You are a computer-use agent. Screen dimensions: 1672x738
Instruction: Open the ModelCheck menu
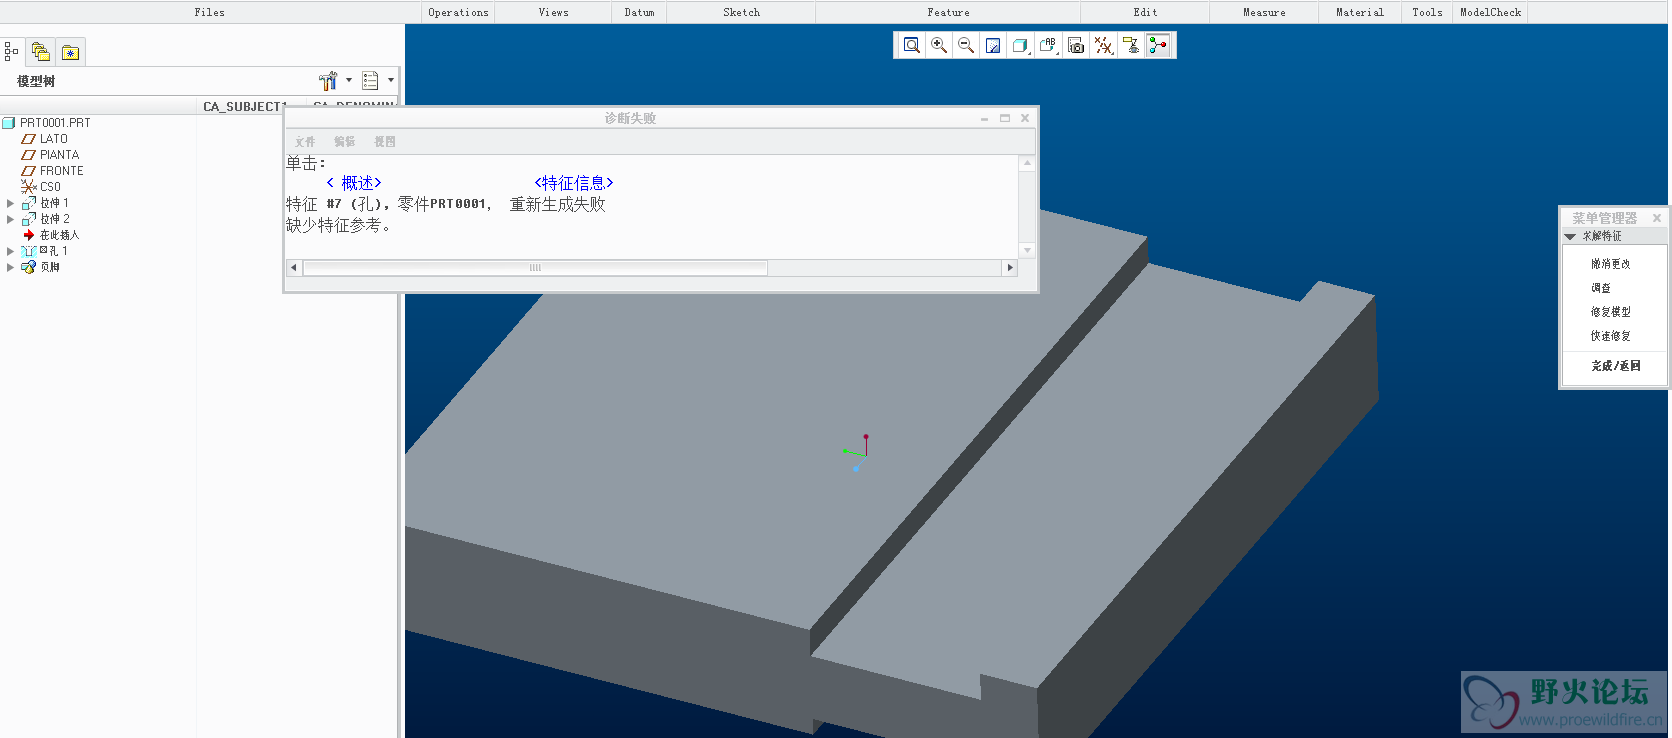coord(1491,12)
